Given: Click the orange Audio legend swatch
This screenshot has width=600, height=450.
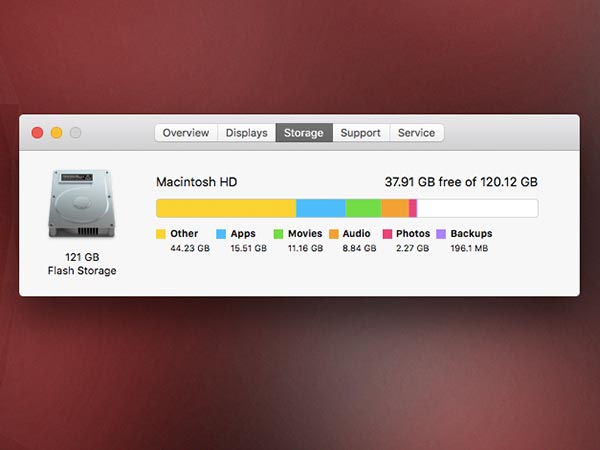Looking at the screenshot, I should pyautogui.click(x=334, y=234).
